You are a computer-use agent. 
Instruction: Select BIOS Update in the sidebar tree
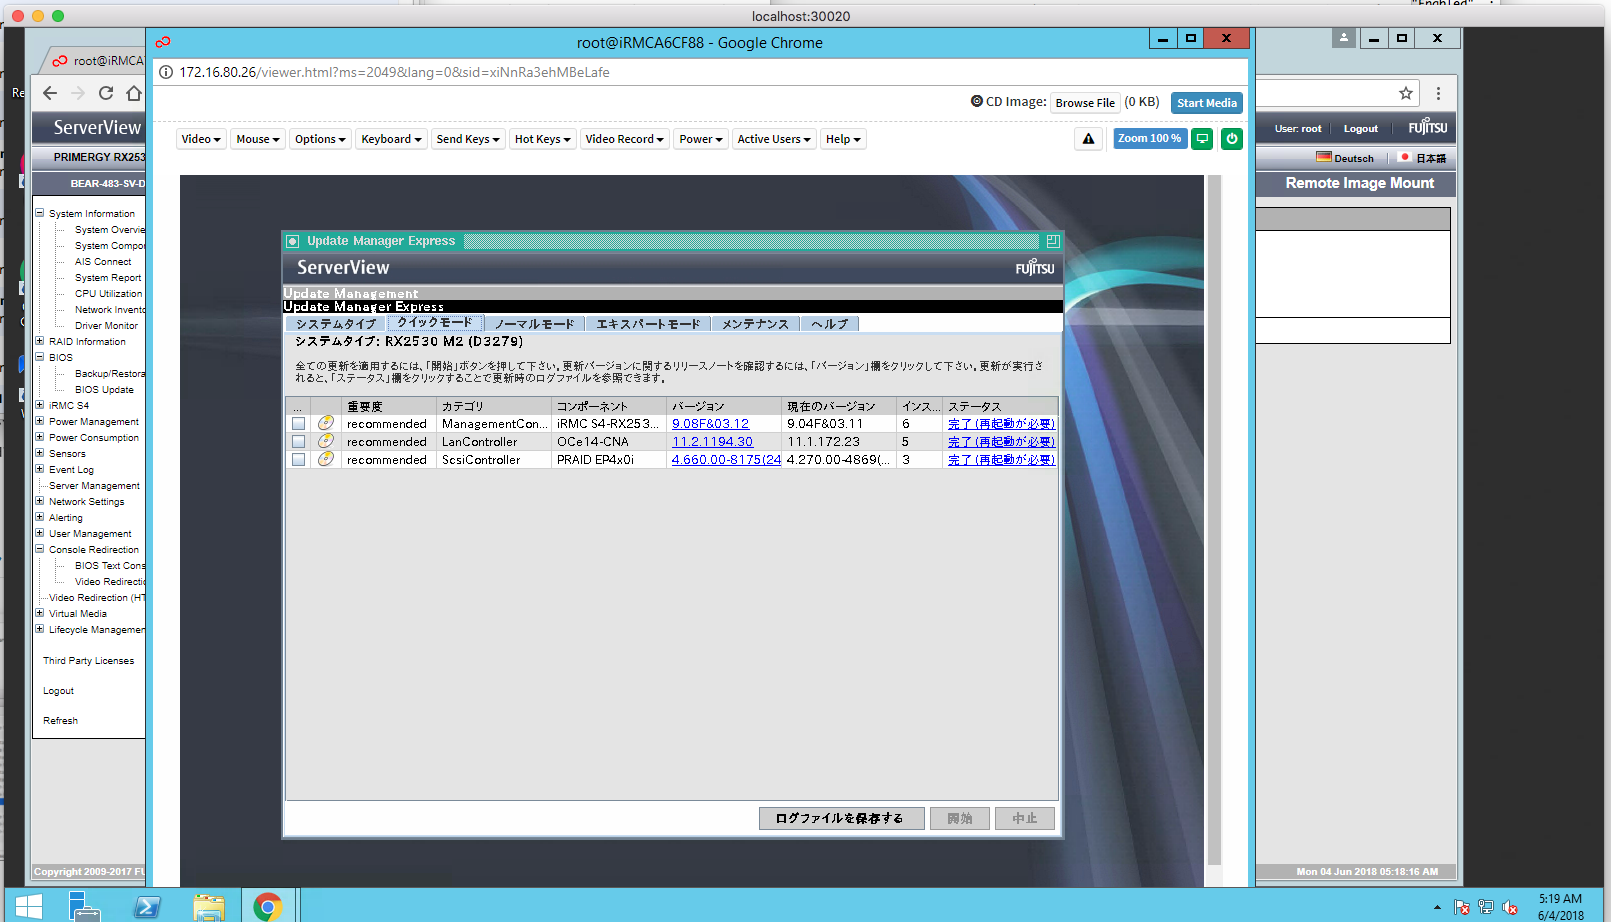[104, 389]
